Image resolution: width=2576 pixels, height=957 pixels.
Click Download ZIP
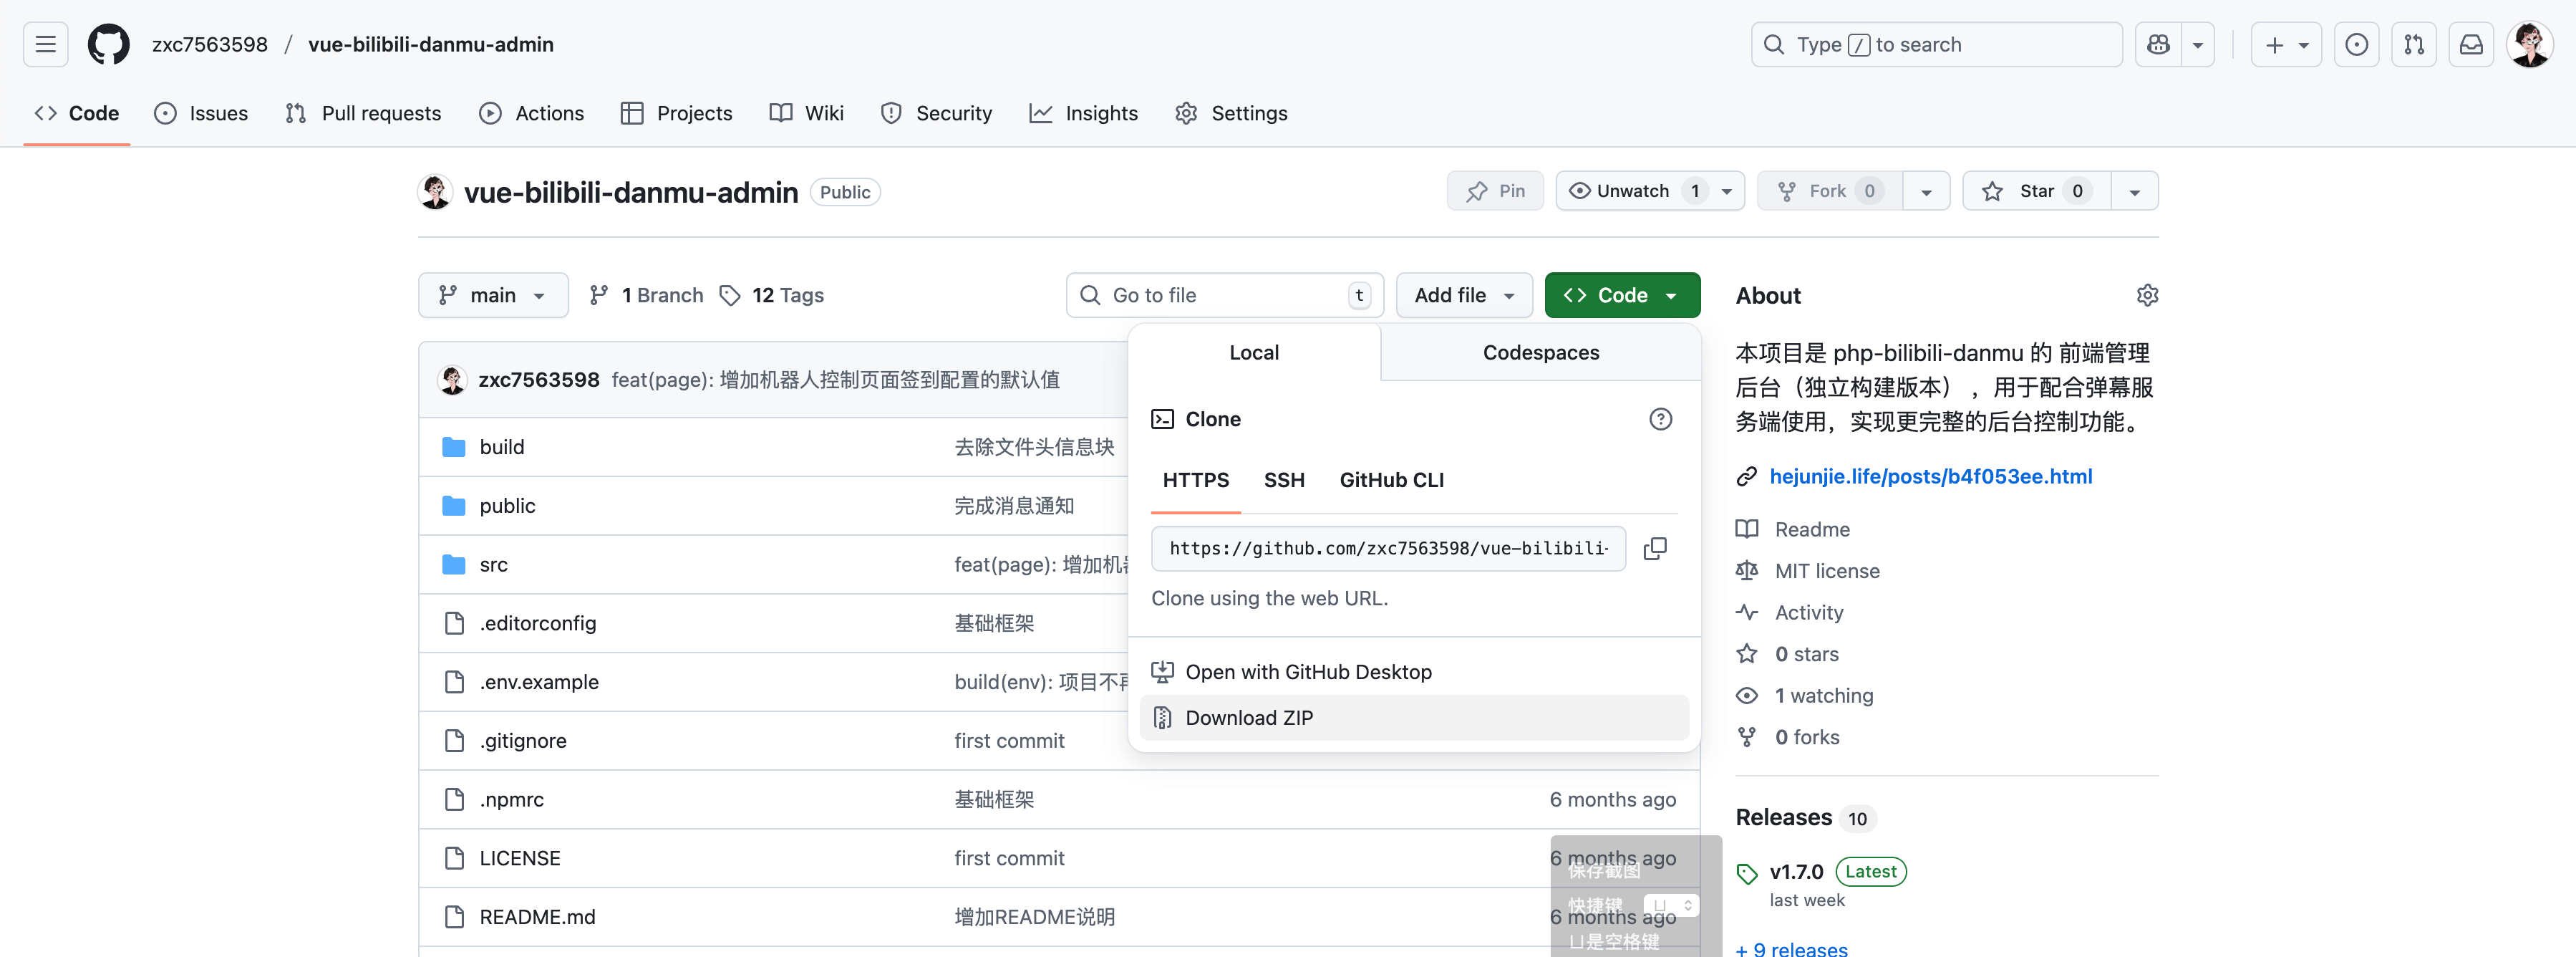pyautogui.click(x=1249, y=718)
